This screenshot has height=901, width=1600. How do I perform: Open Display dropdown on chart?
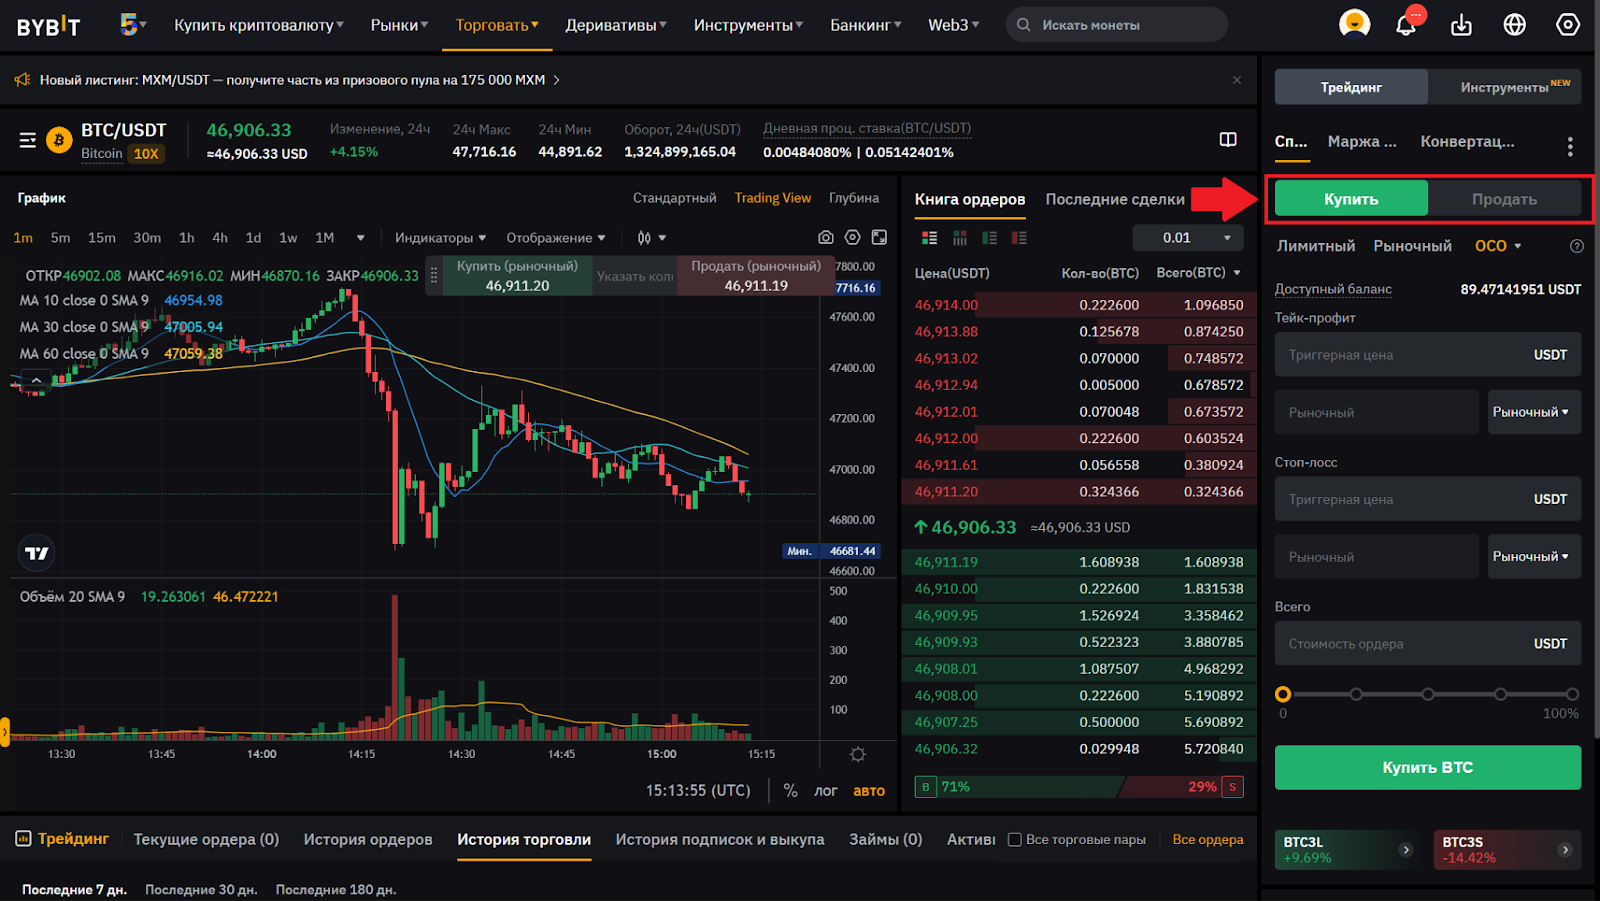556,238
